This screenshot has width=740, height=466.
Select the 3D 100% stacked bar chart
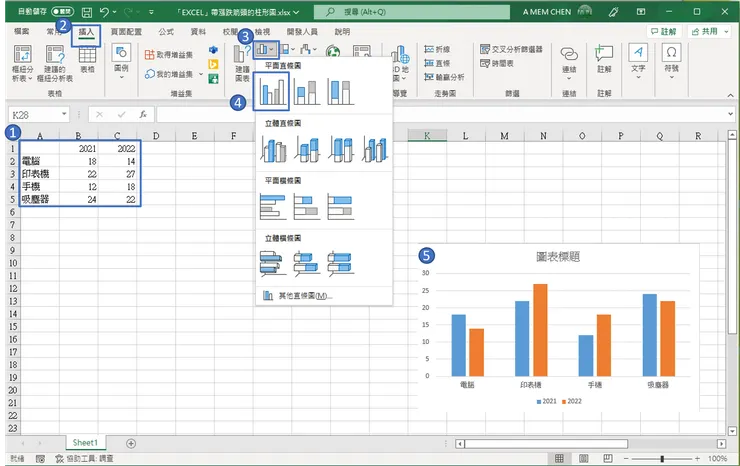(340, 263)
